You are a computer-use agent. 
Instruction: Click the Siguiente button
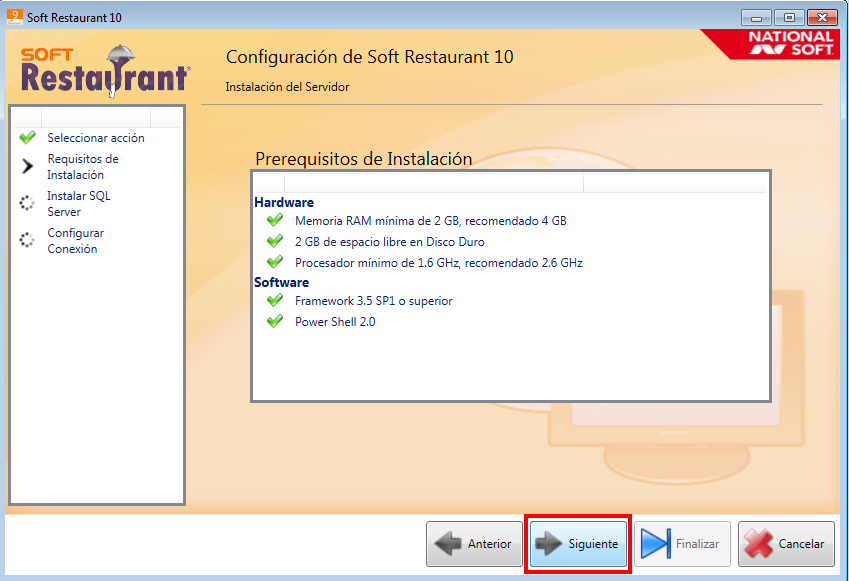point(578,544)
